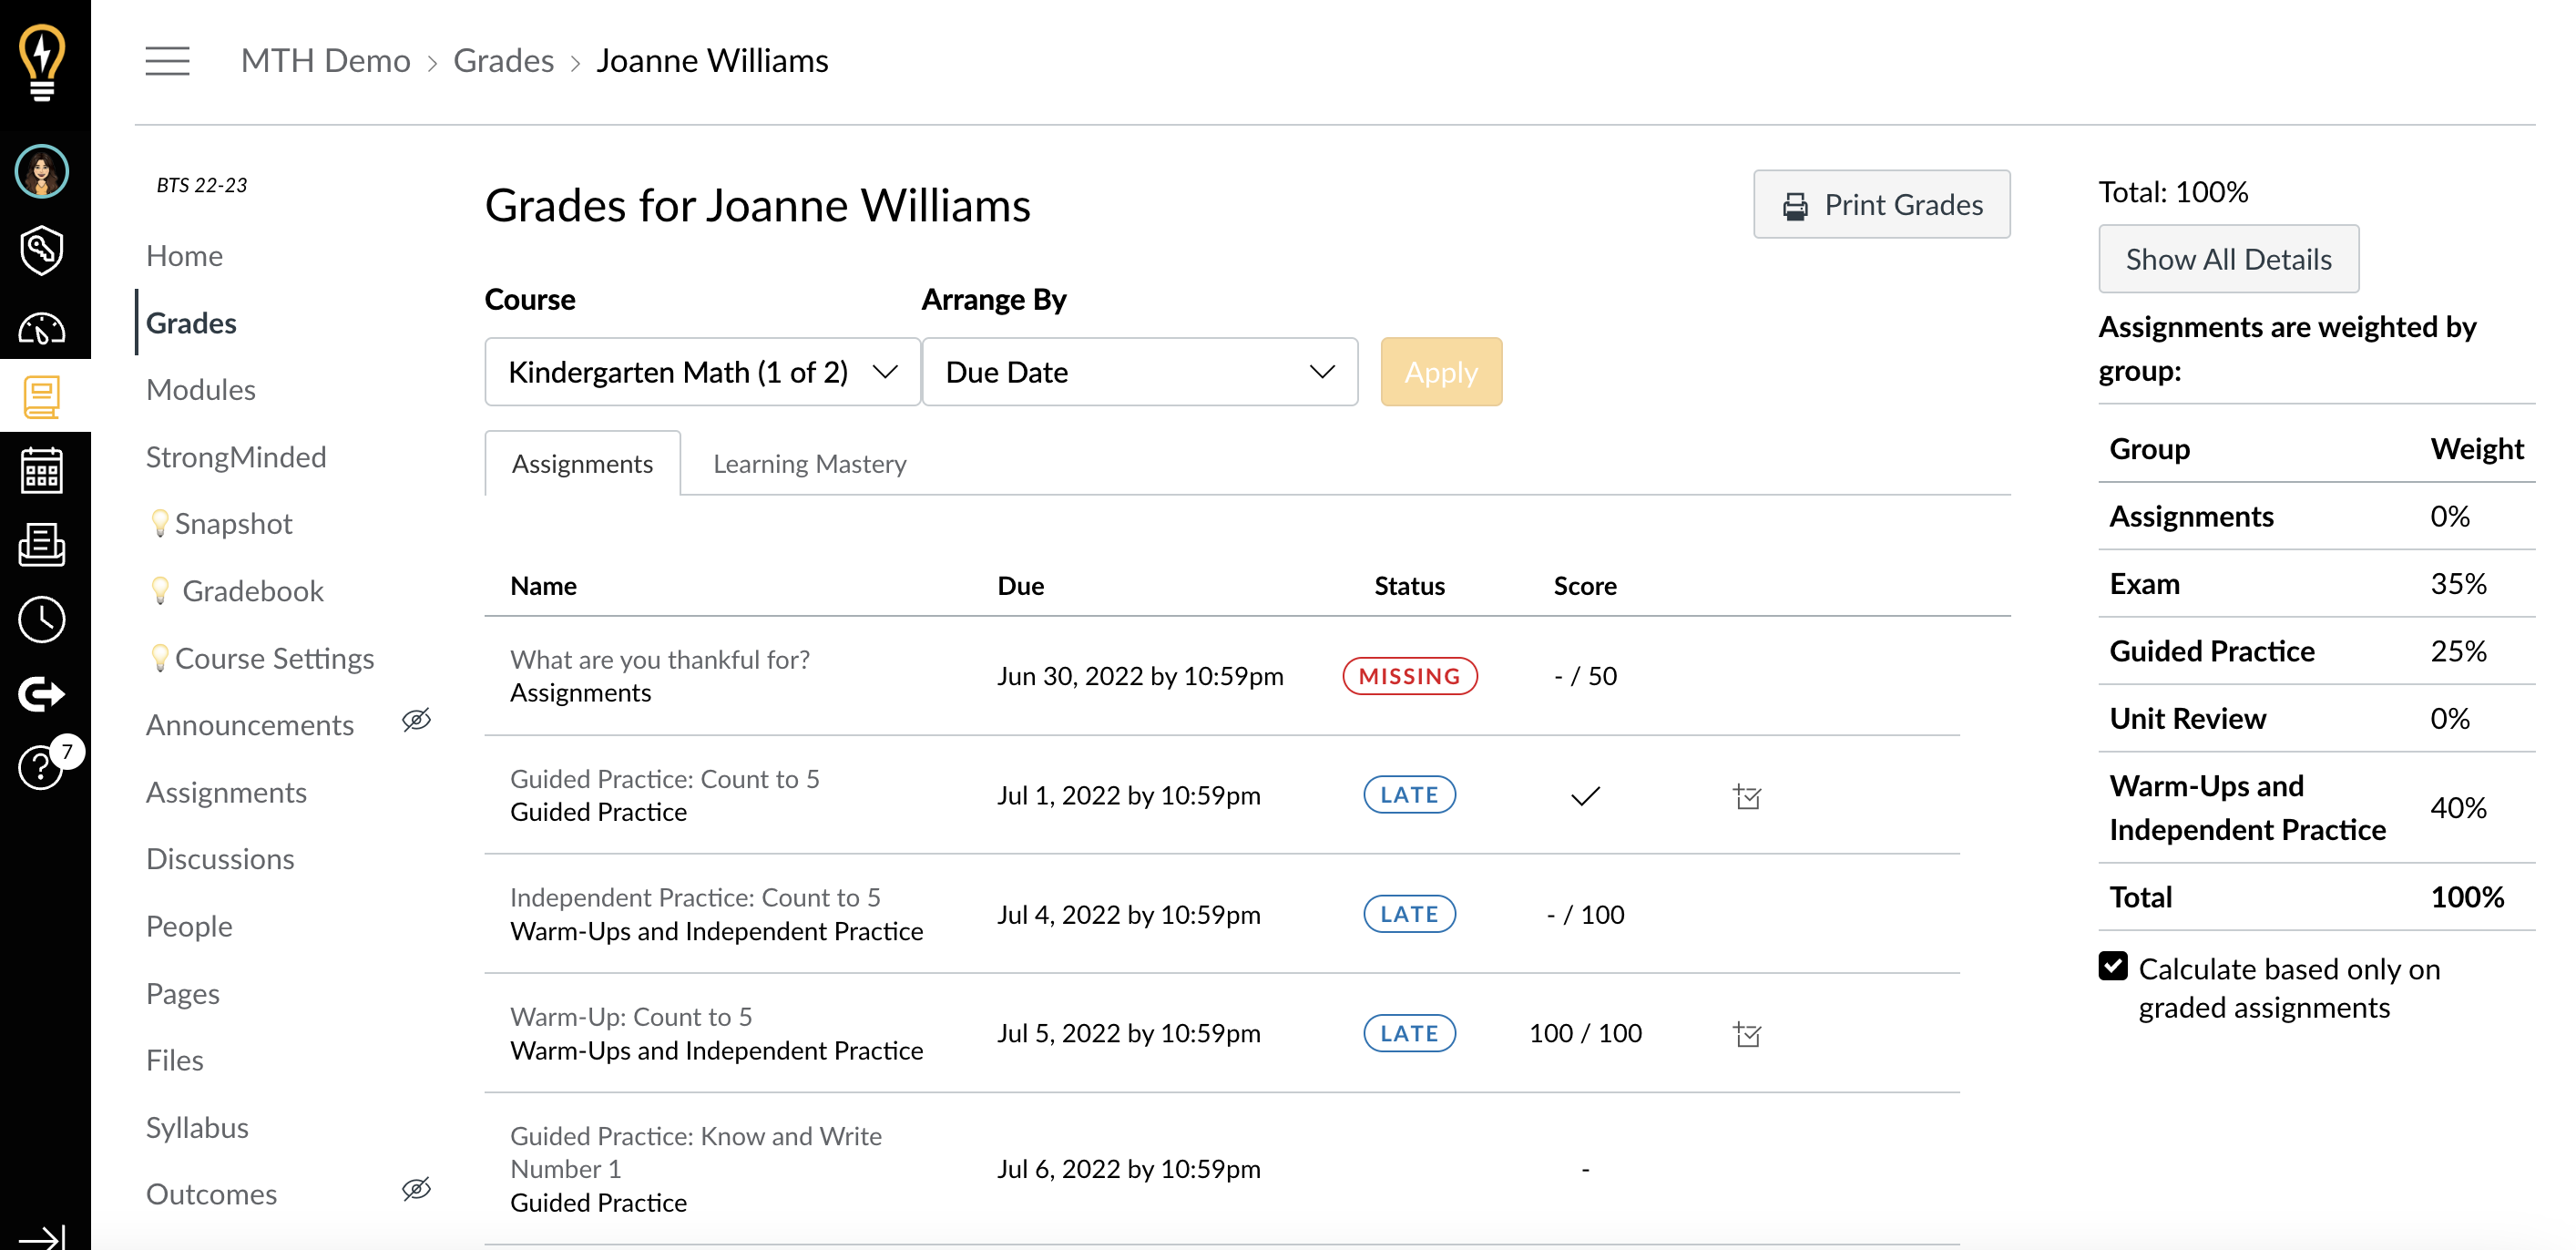Switch to the Learning Mastery tab

[809, 463]
